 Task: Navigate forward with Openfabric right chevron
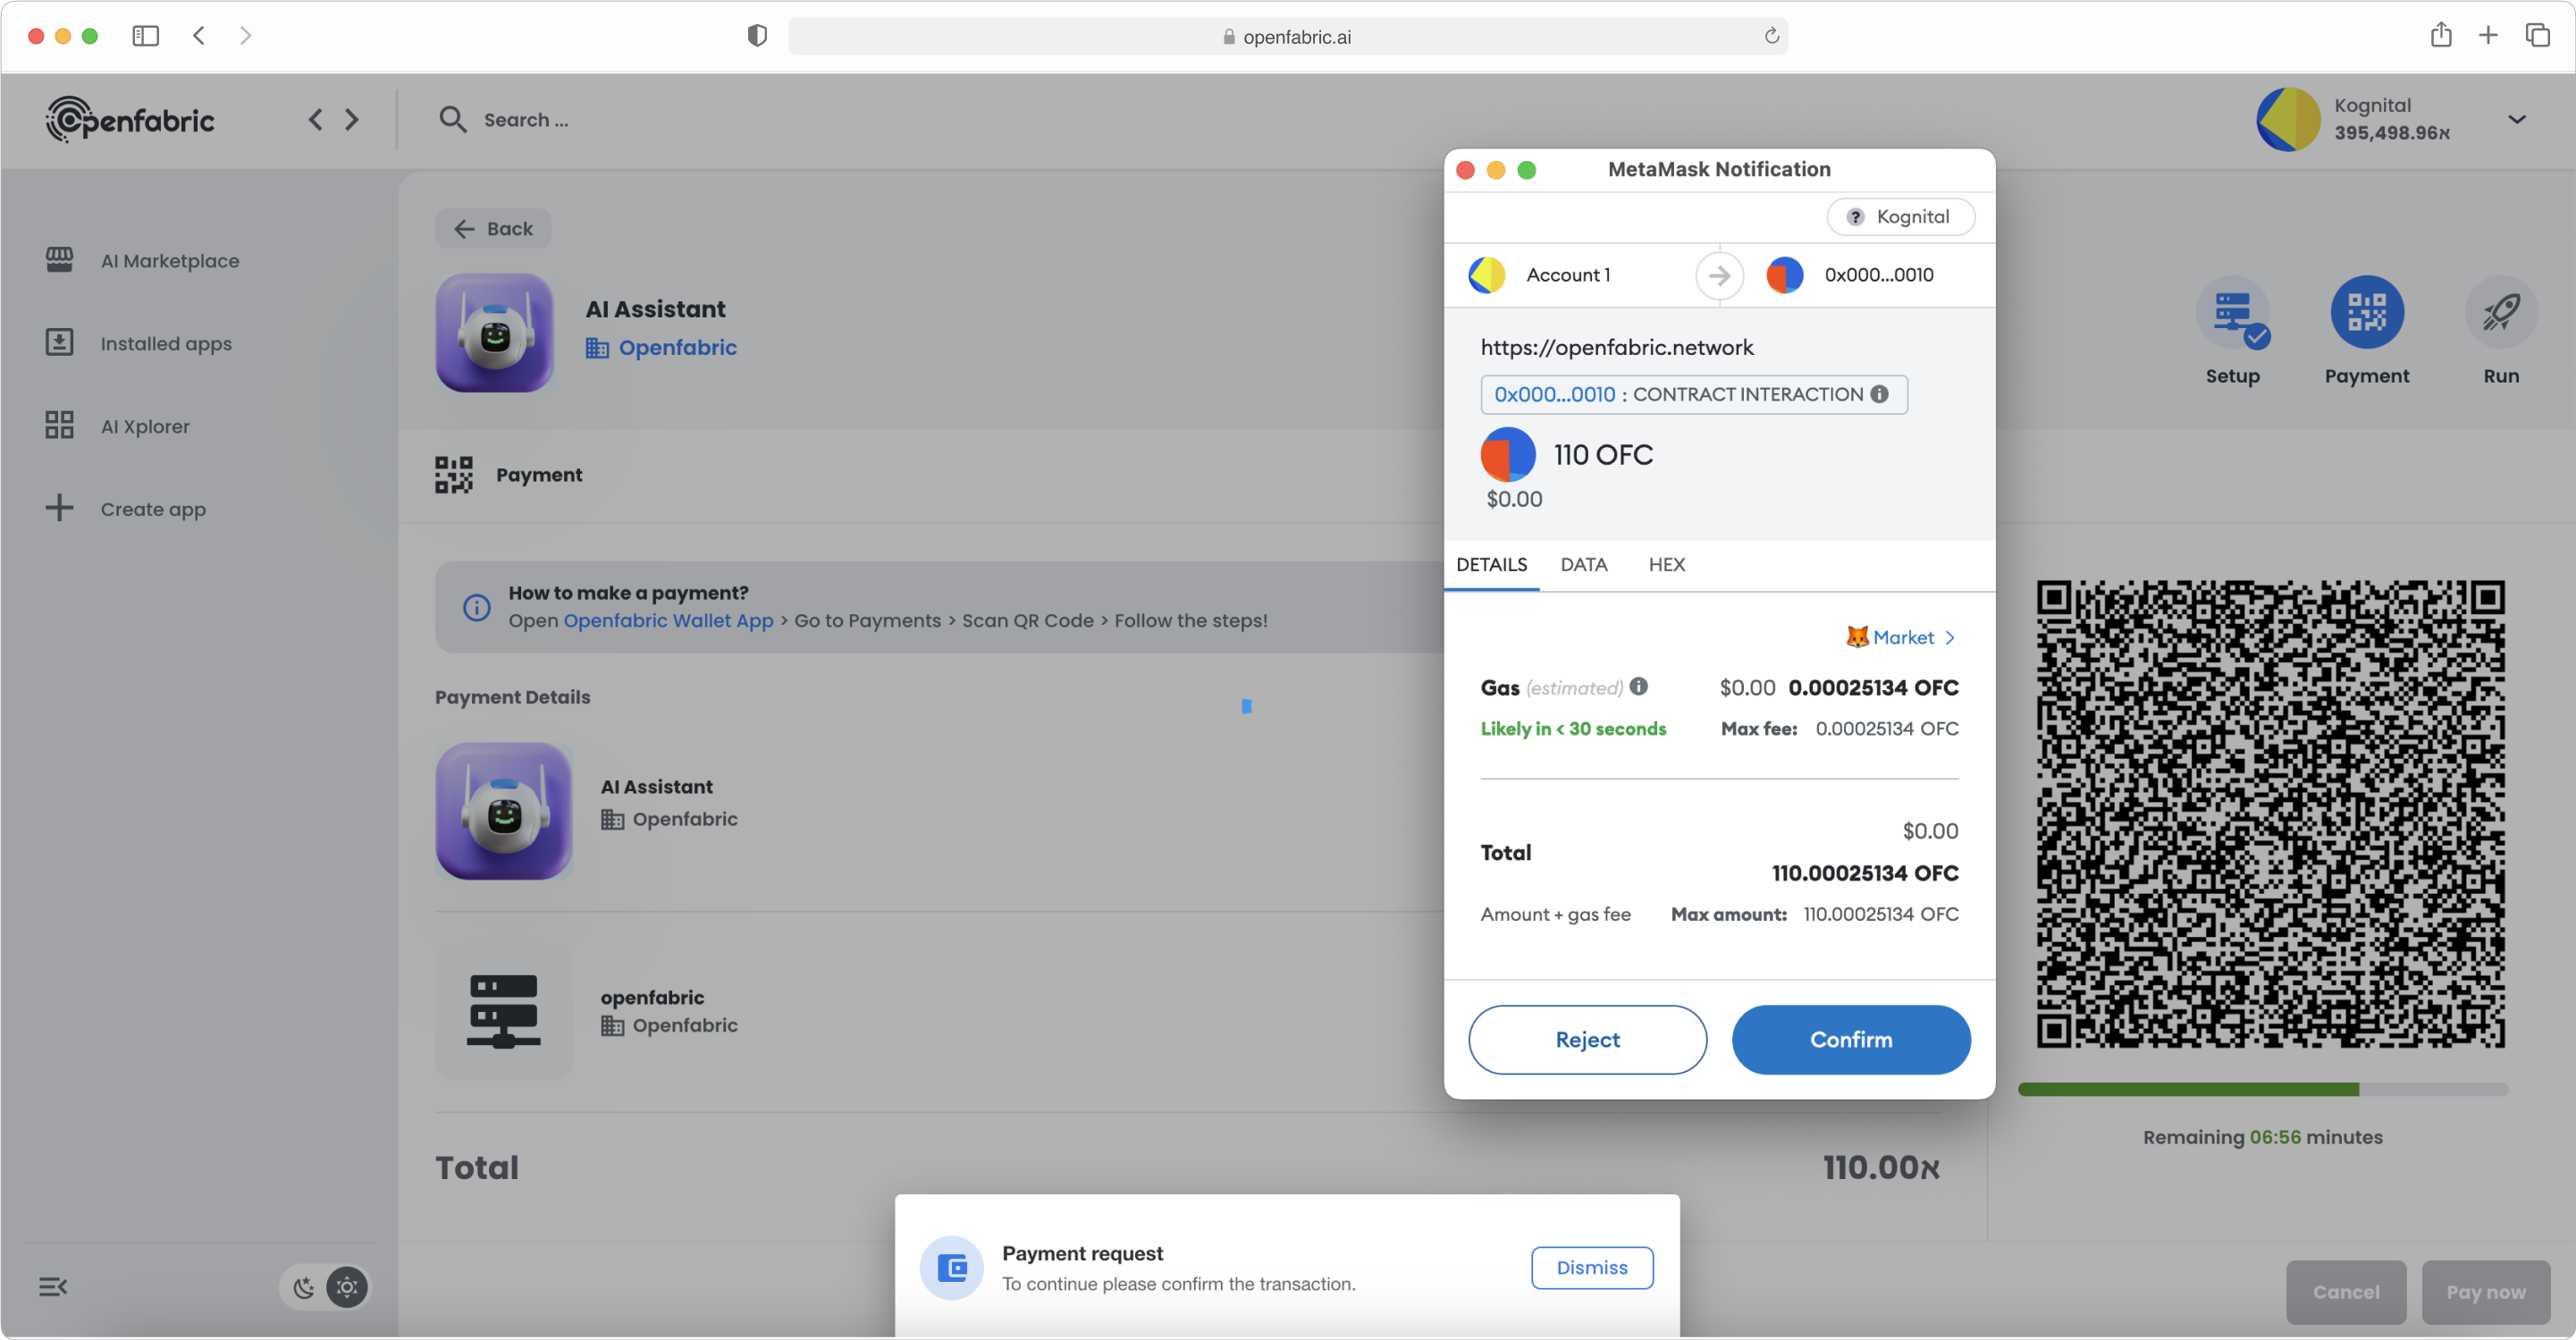pos(352,120)
